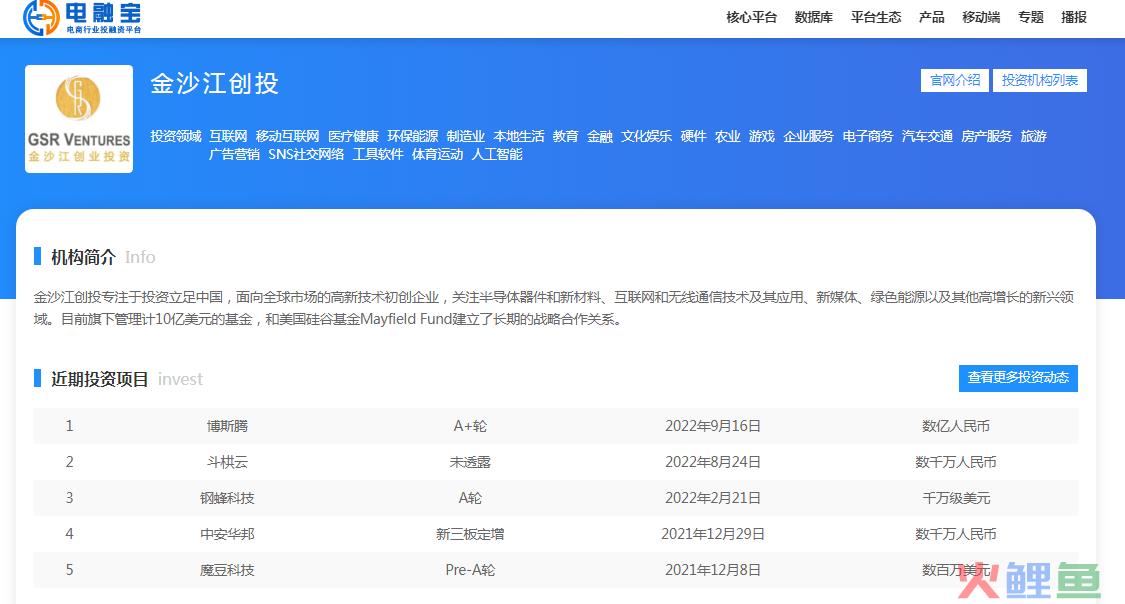
Task: Click the 未透露 round cell
Action: coord(470,462)
